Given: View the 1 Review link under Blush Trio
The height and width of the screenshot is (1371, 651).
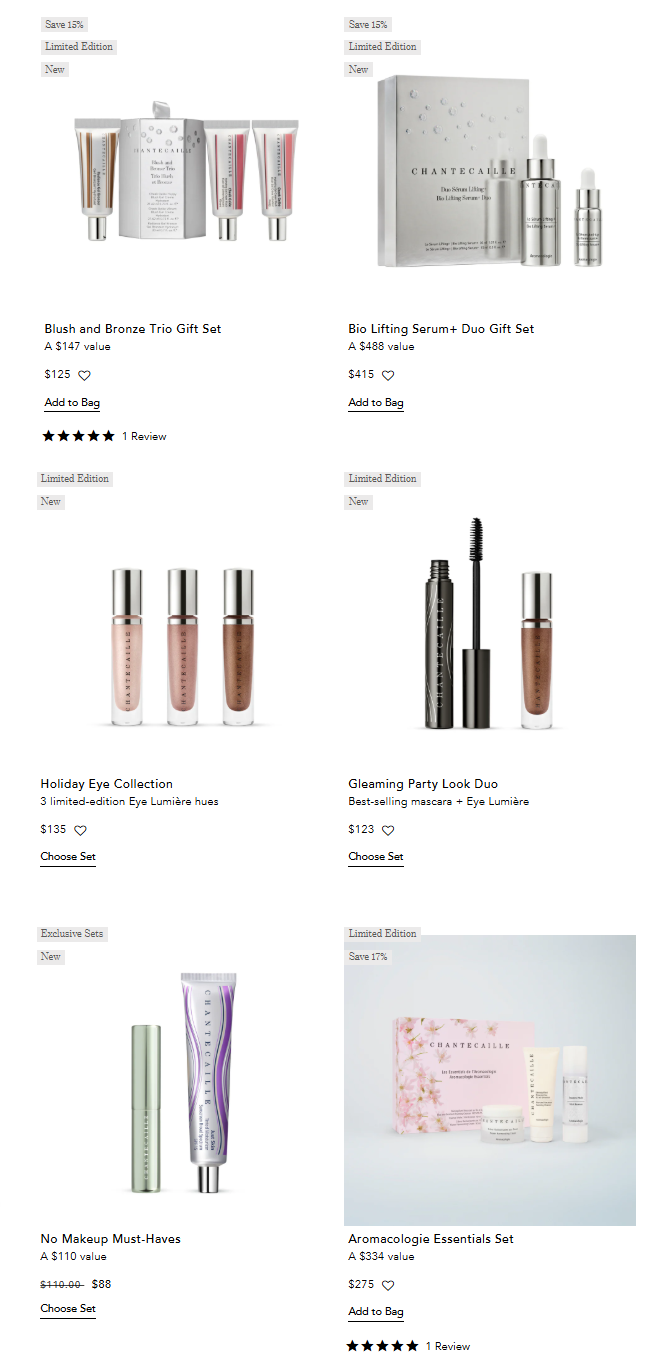Looking at the screenshot, I should click(x=144, y=436).
